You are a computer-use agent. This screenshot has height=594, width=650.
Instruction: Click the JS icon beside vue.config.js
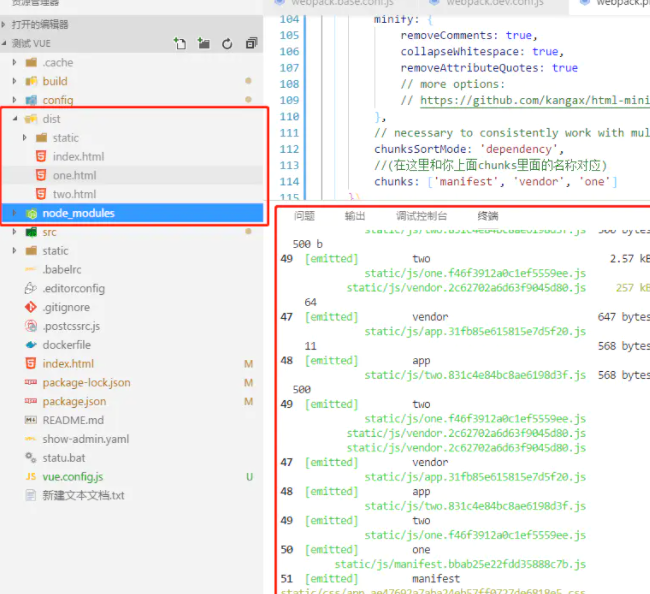pos(31,477)
